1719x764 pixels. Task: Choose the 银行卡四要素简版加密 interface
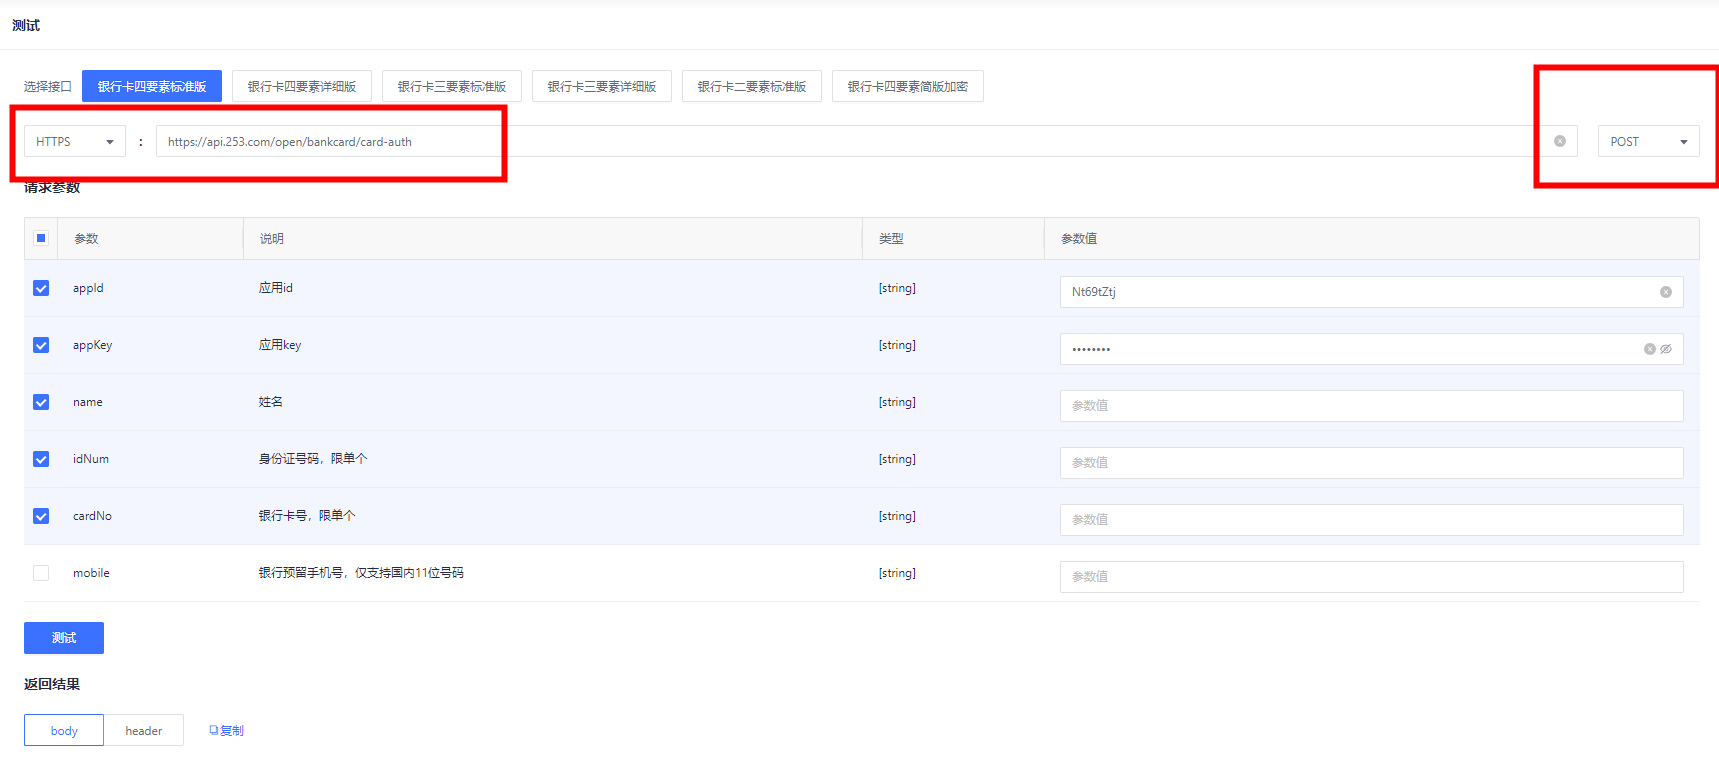tap(907, 87)
